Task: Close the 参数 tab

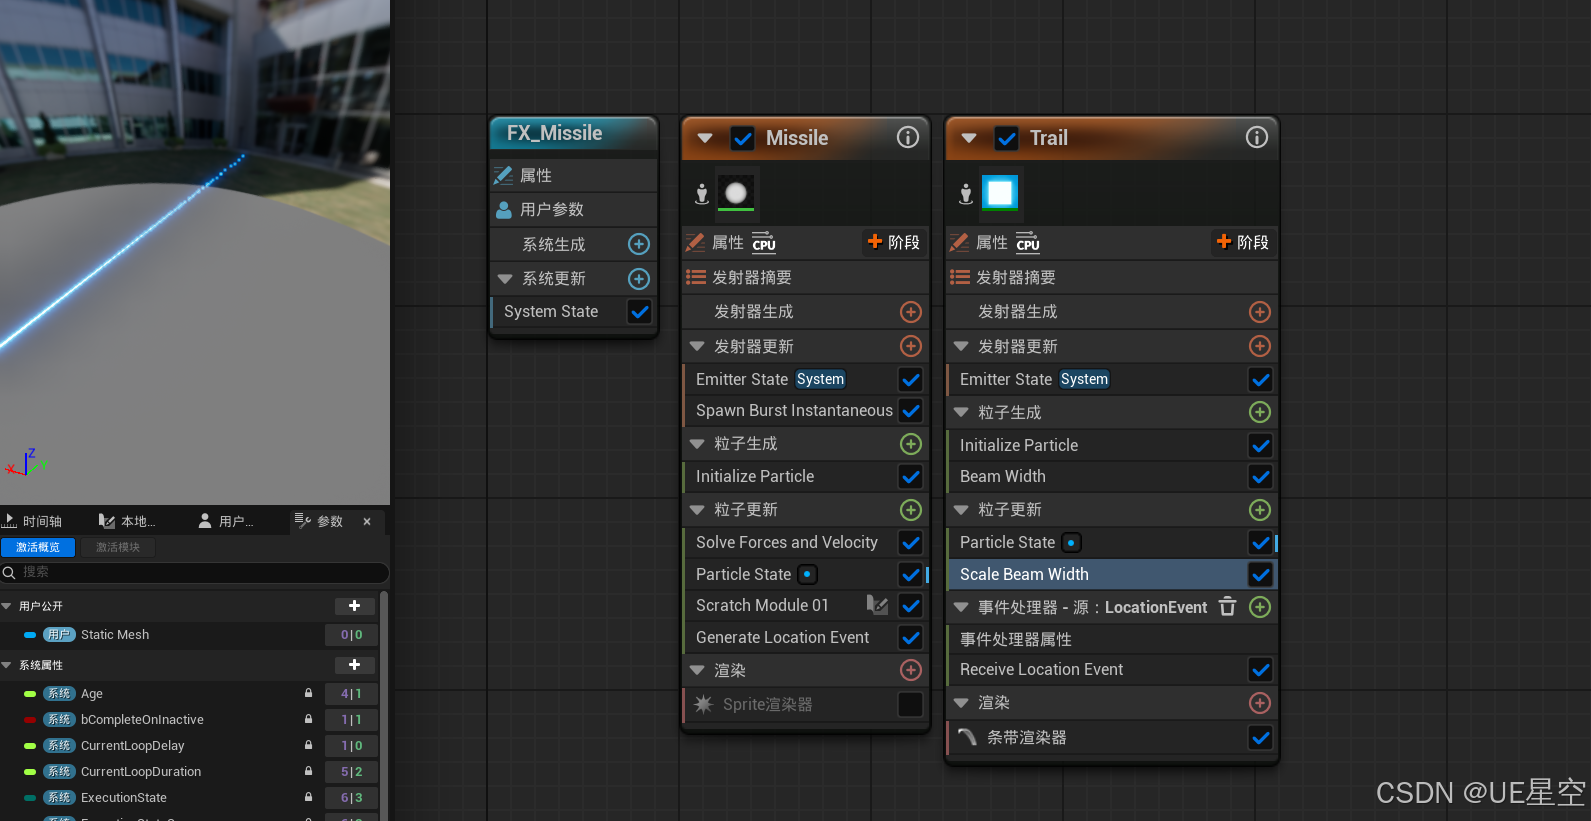Action: (x=367, y=521)
